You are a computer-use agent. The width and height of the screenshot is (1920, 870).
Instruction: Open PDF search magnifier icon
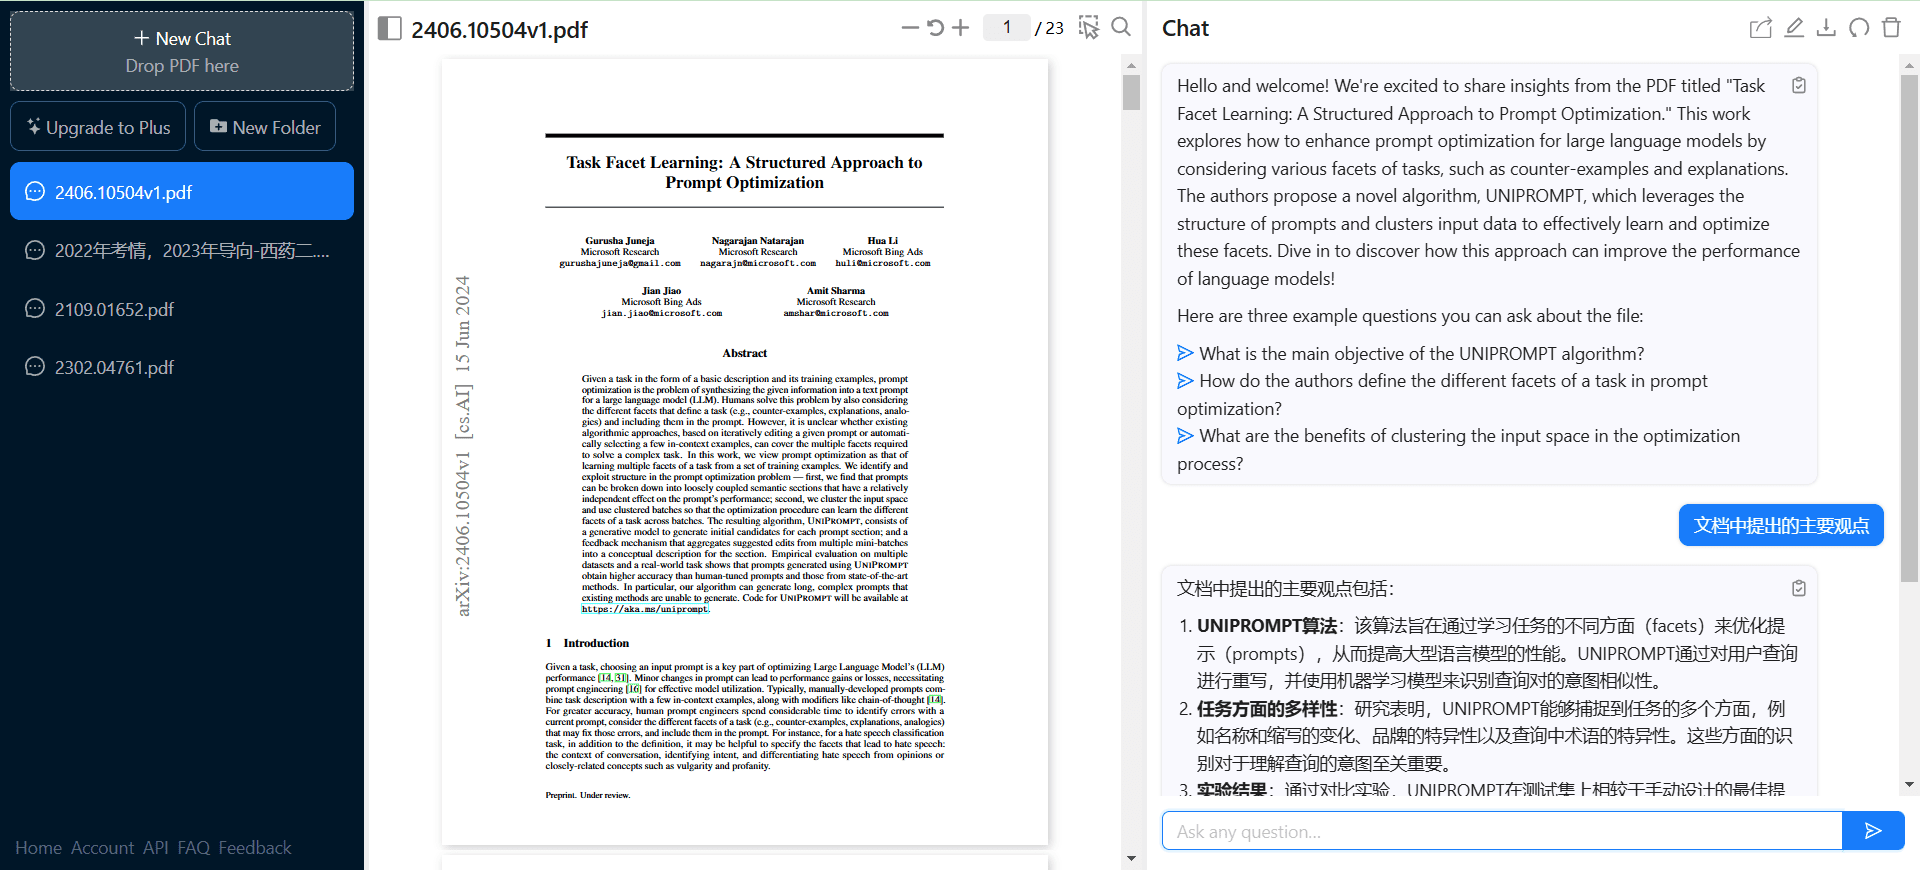pyautogui.click(x=1121, y=27)
